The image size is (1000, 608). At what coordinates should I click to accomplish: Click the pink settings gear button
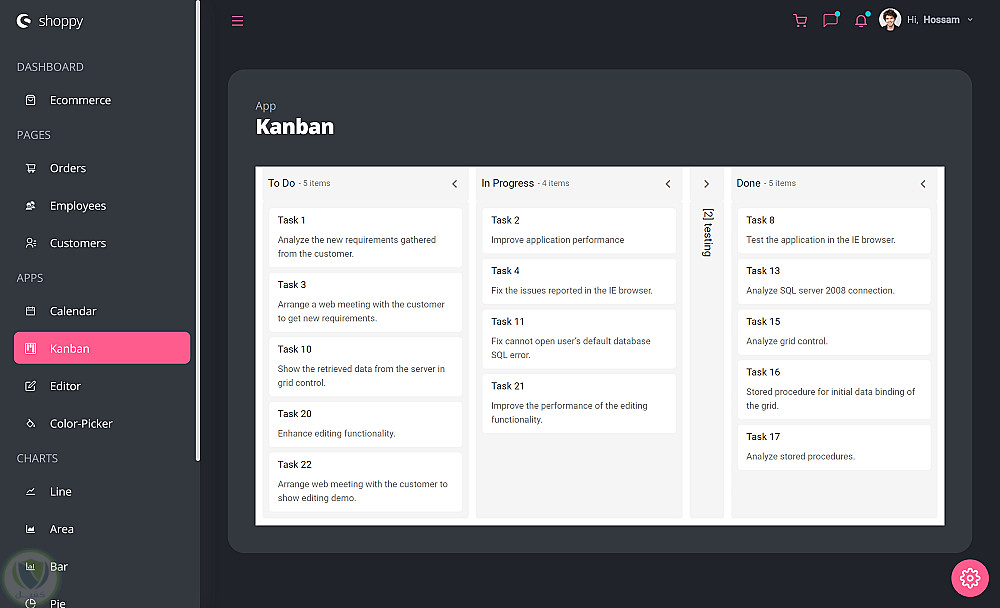968,577
